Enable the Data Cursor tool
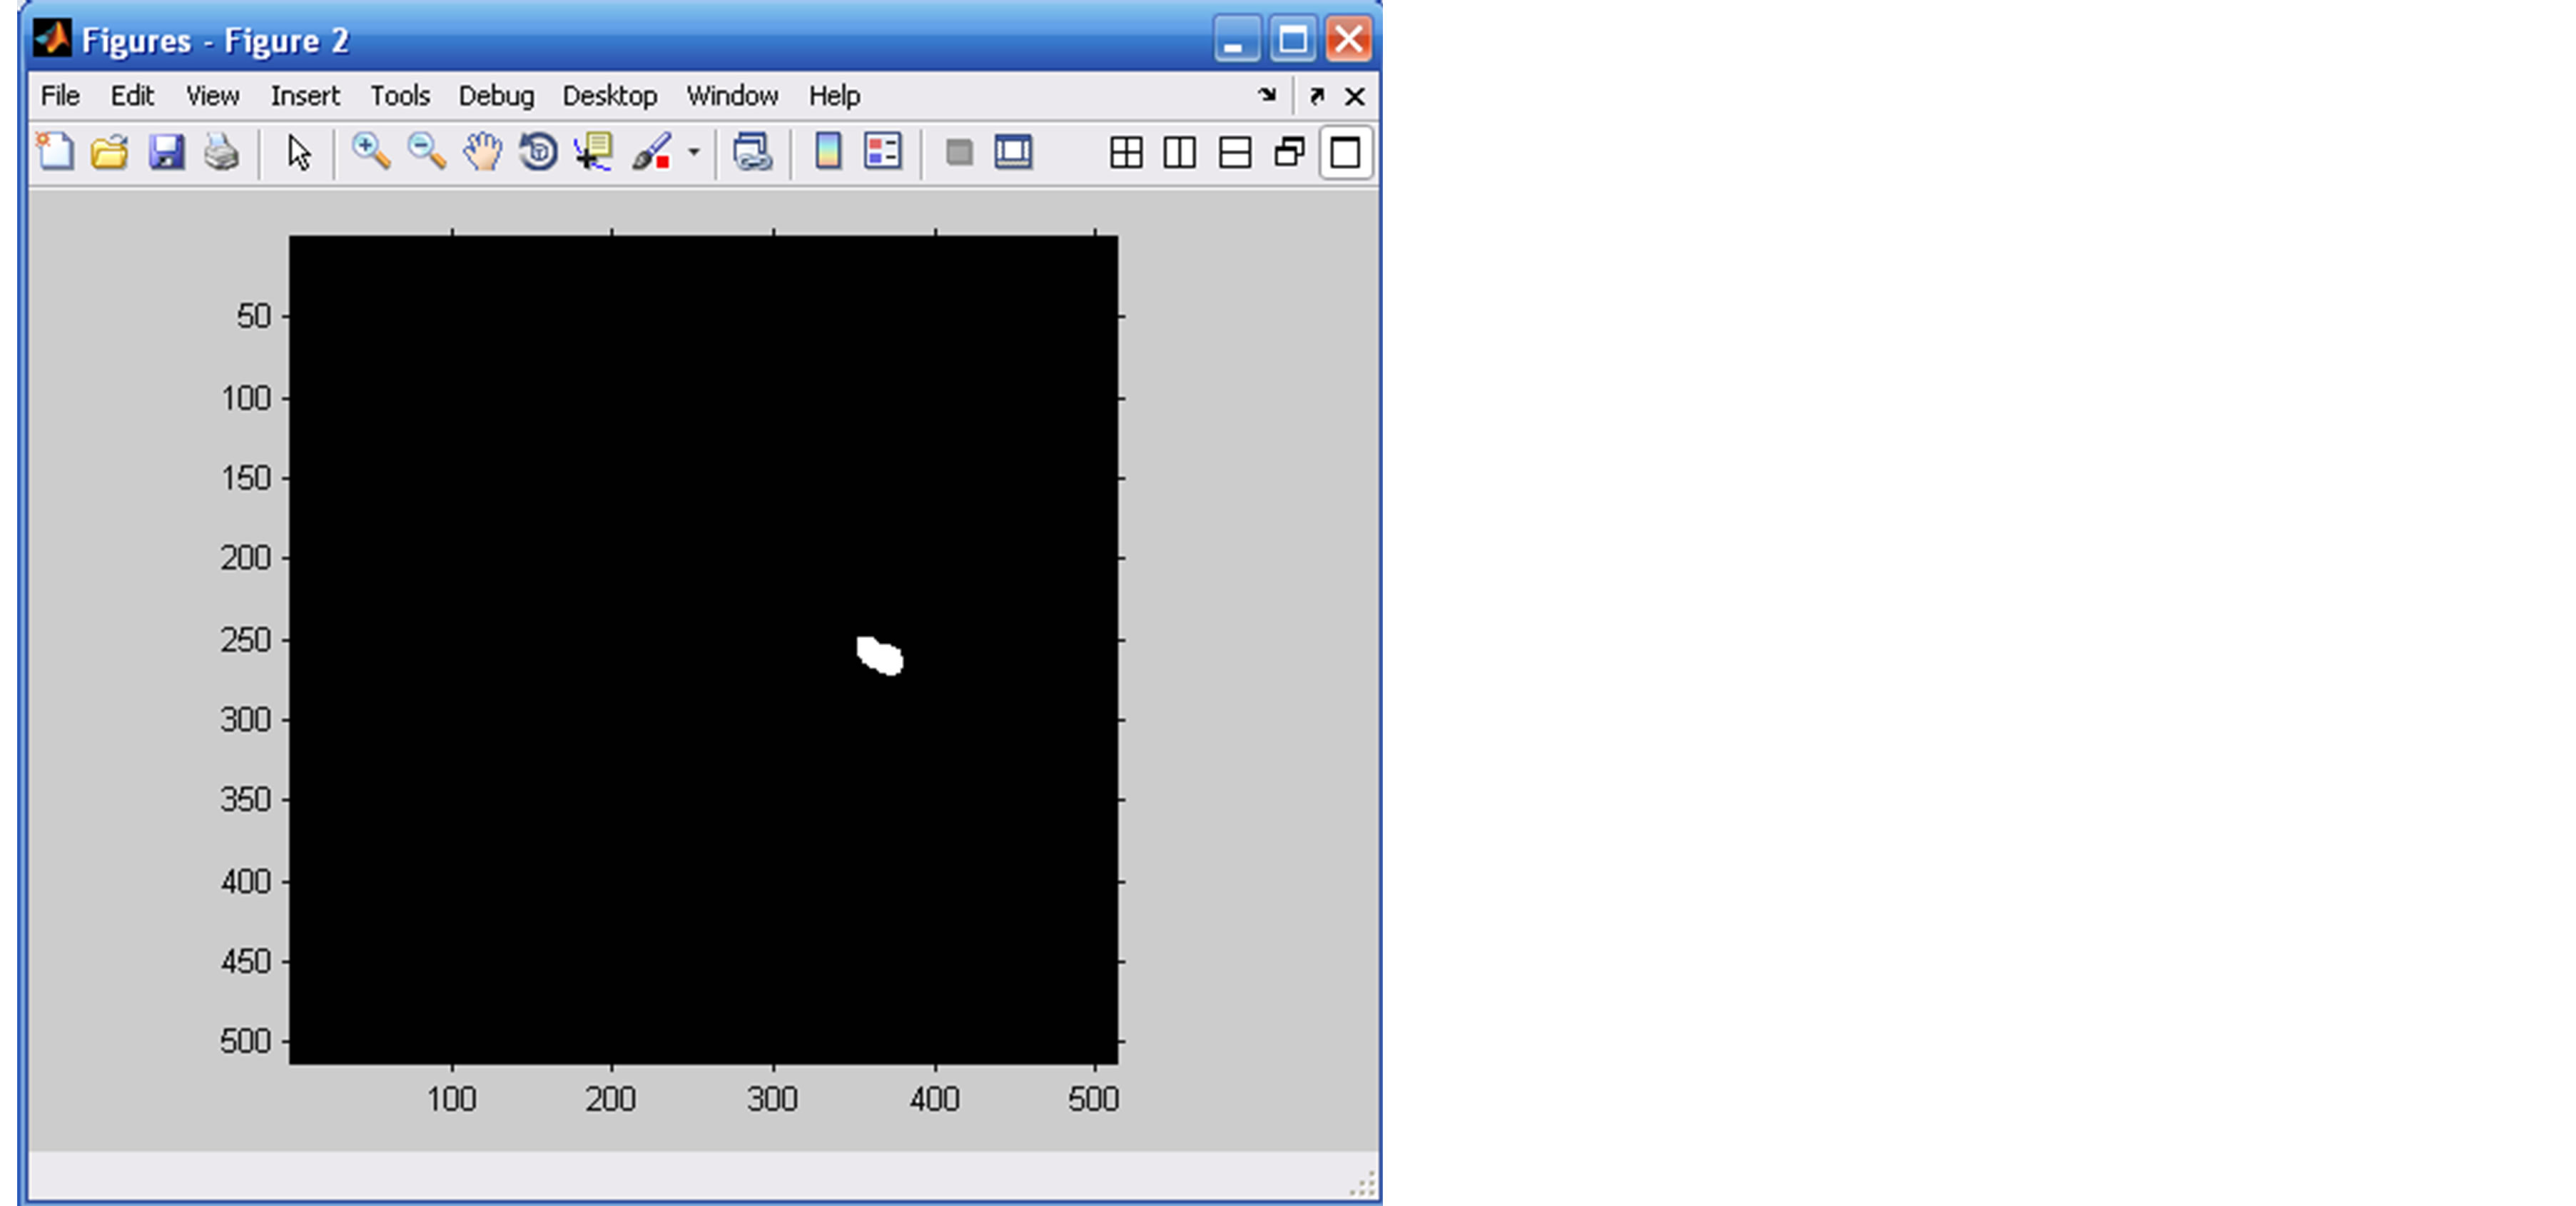 594,152
